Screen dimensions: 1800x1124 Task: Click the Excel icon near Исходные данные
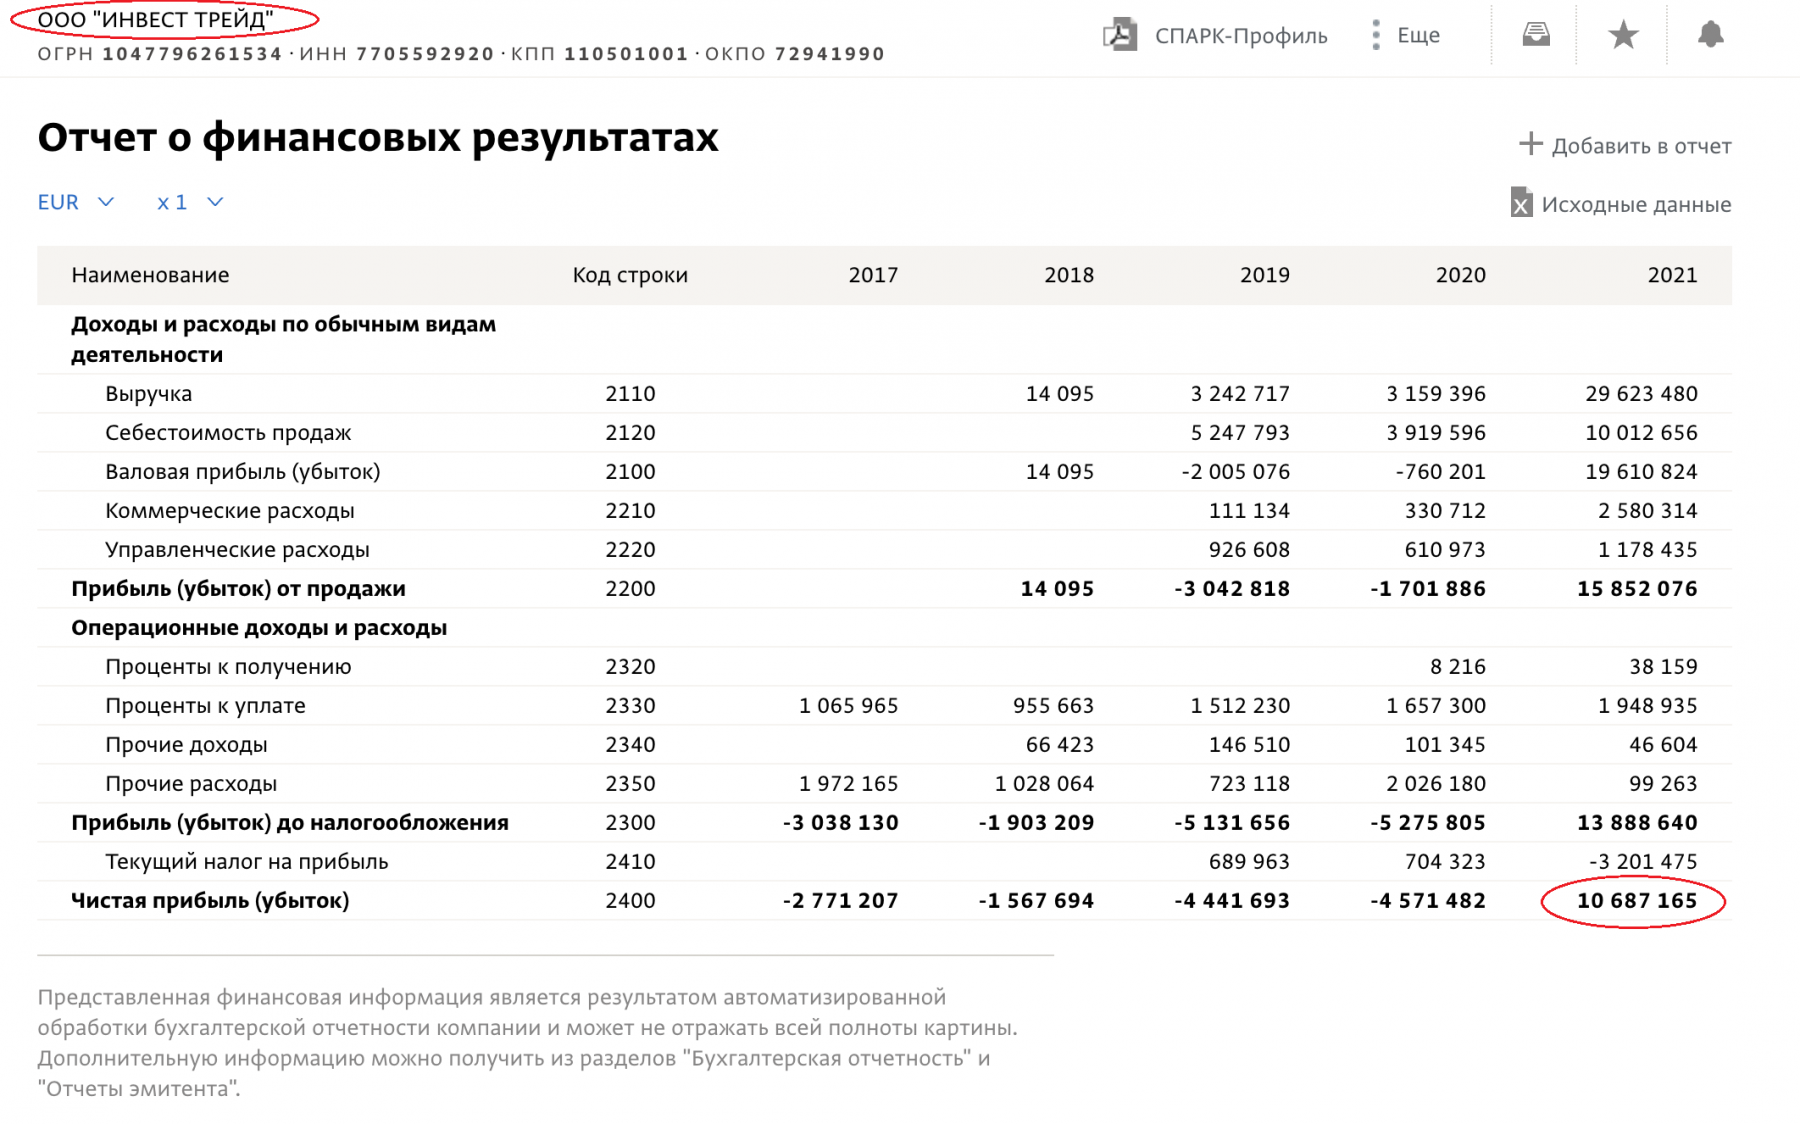(x=1521, y=203)
